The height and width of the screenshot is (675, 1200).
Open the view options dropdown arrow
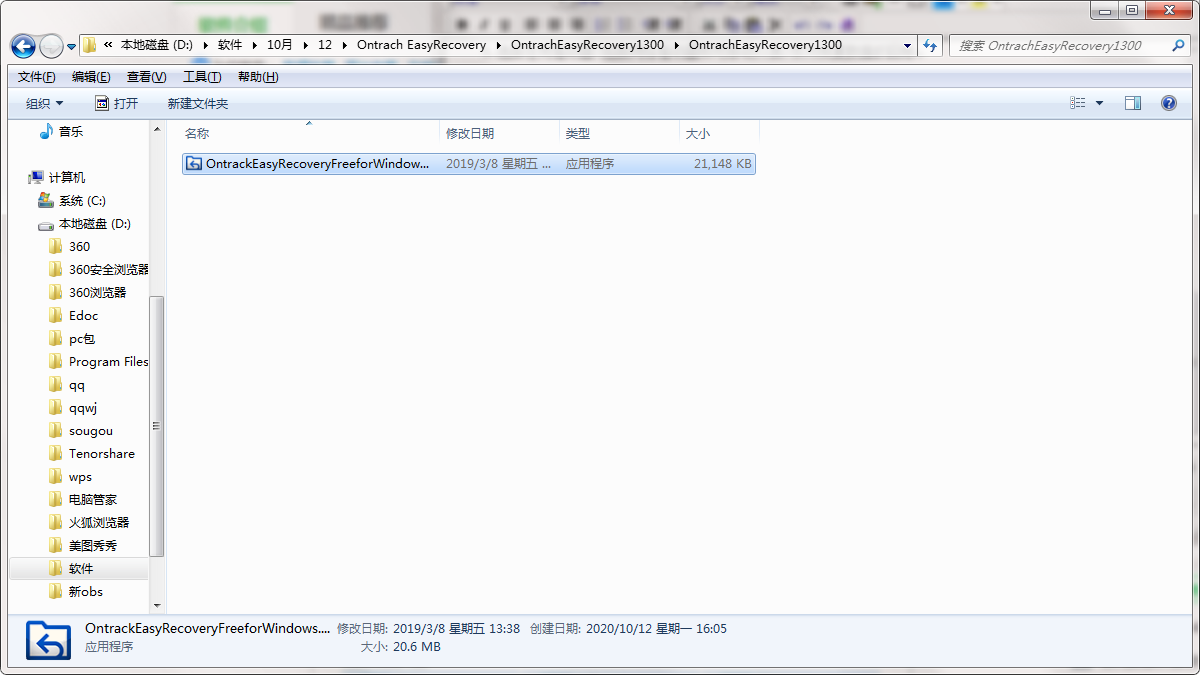(x=1099, y=103)
